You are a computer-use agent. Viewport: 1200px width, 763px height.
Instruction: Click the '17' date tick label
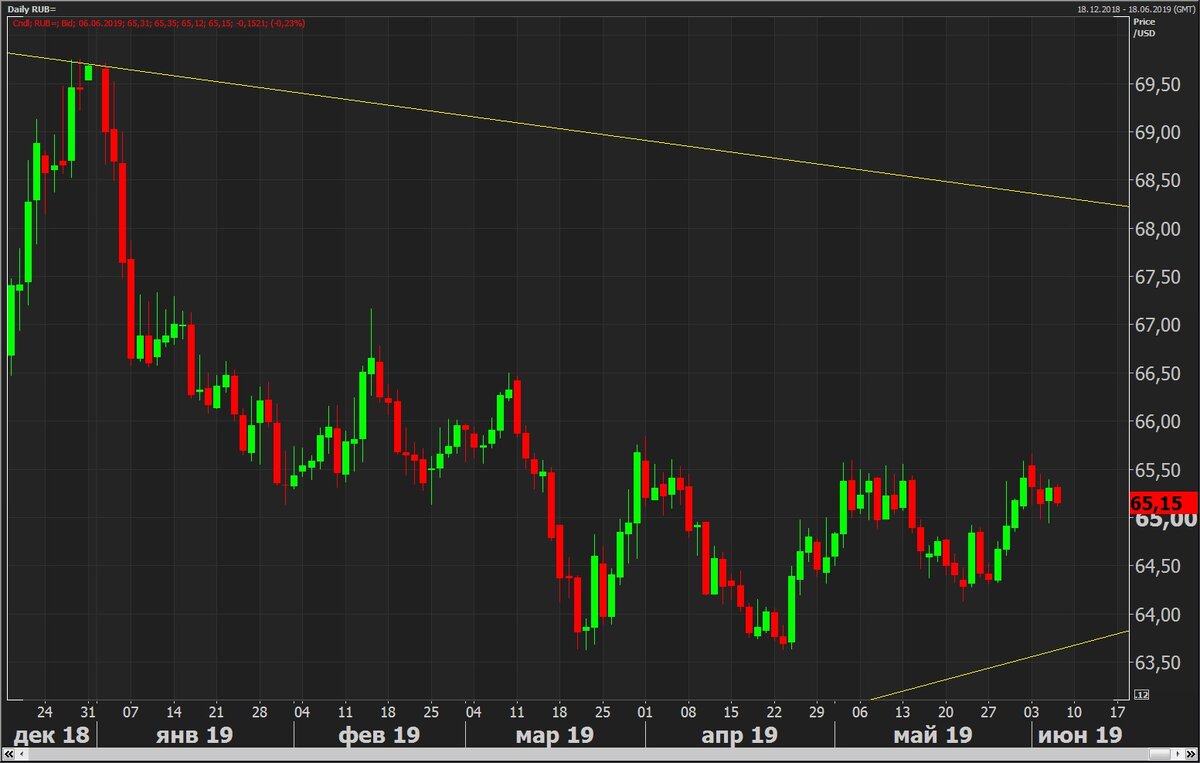[x=1117, y=712]
